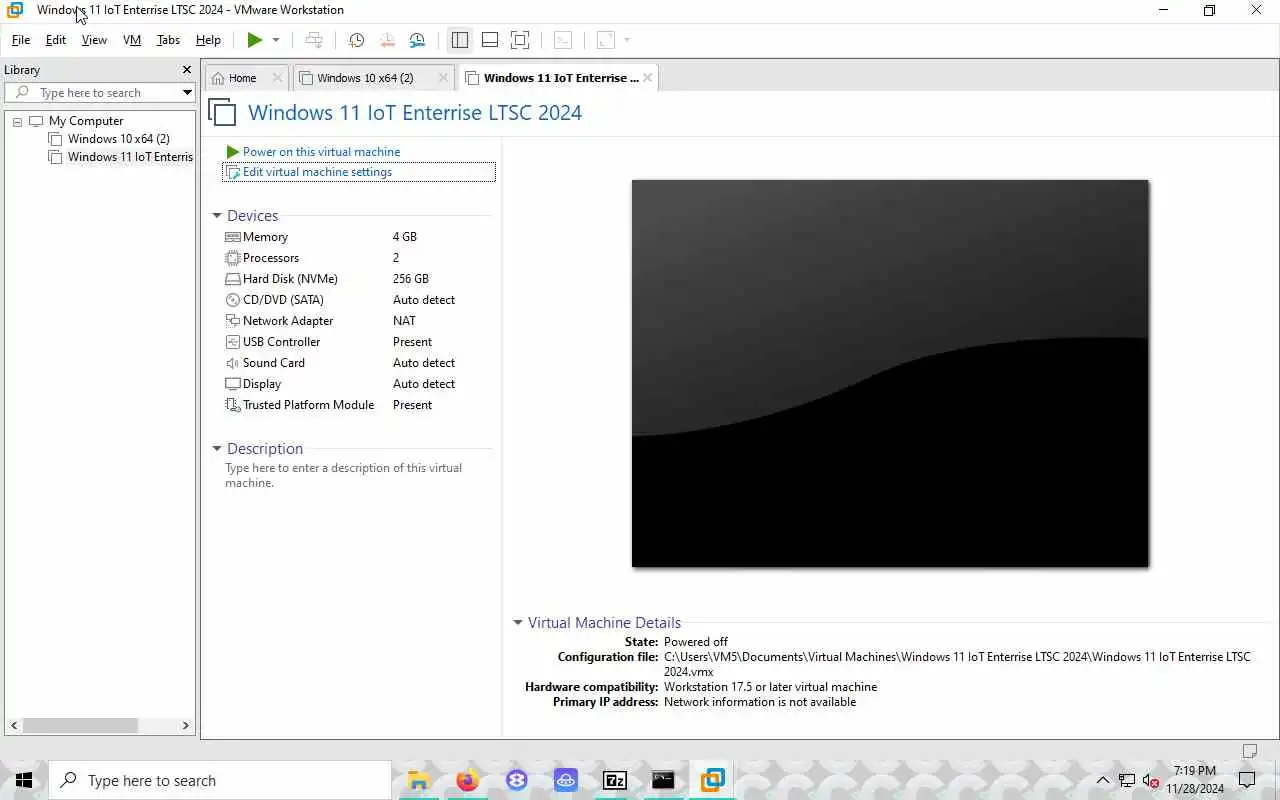Click the green Power On toolbar button
Viewport: 1280px width, 800px height.
pyautogui.click(x=255, y=40)
